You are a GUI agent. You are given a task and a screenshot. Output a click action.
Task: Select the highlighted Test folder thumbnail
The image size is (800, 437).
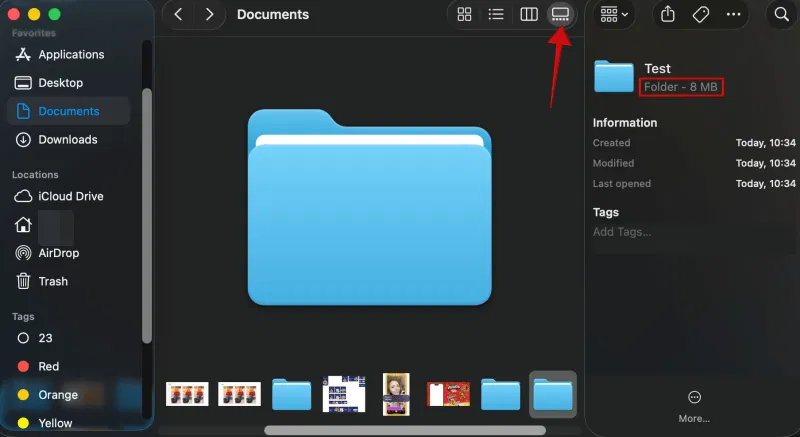coord(553,394)
